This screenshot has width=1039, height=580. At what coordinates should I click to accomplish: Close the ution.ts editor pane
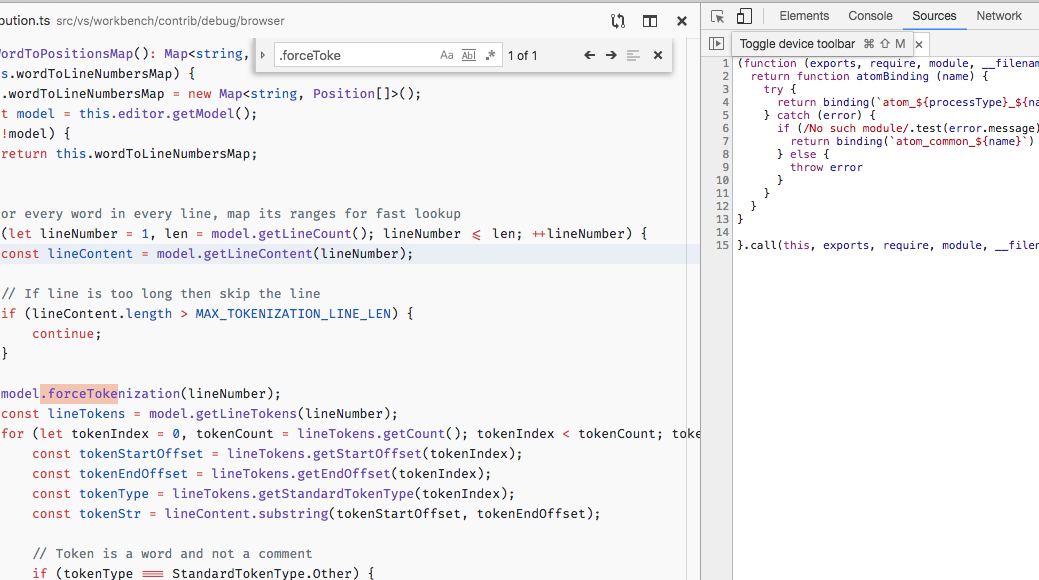click(x=683, y=20)
